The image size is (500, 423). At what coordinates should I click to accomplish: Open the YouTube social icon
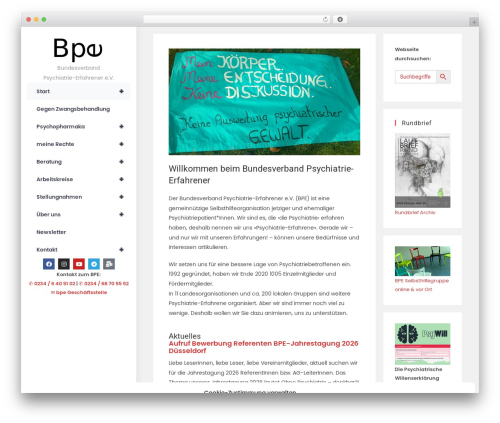(79, 264)
